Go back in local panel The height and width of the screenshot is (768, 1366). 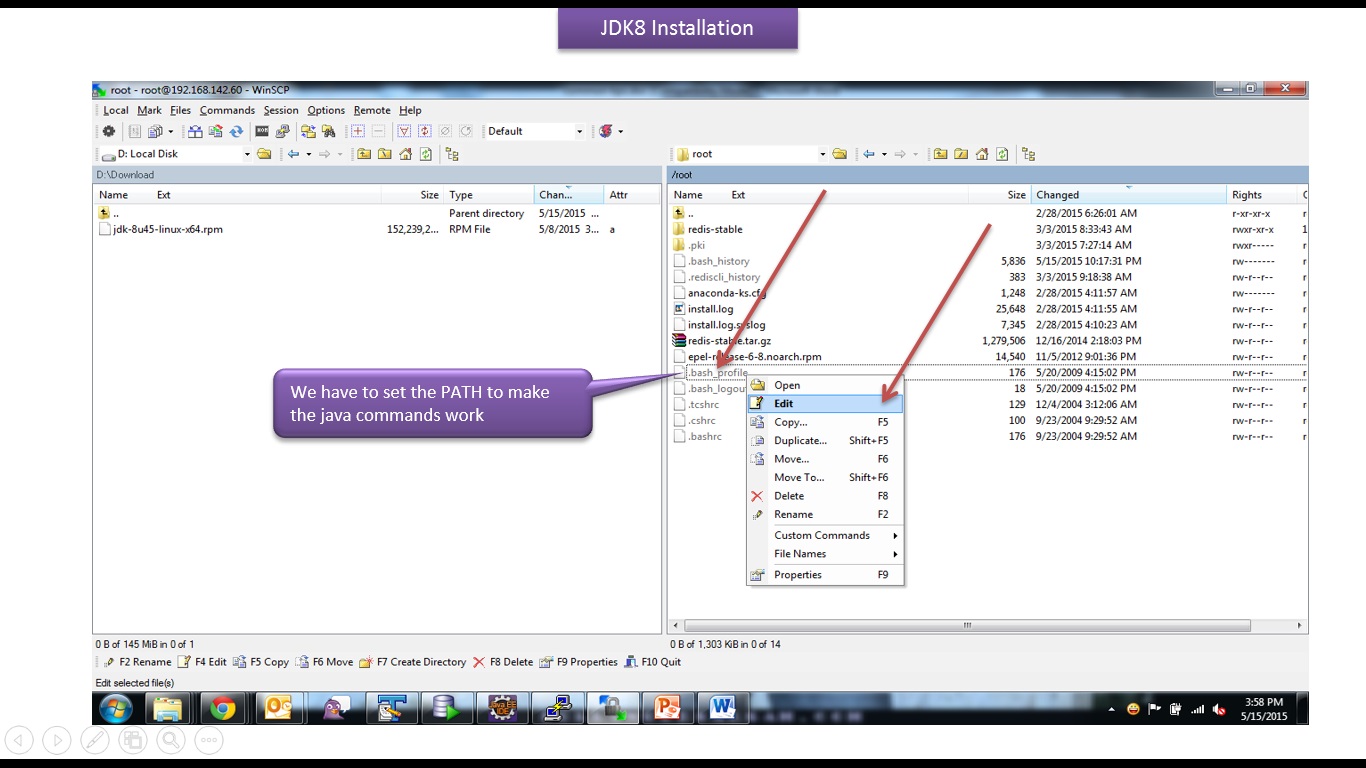click(x=293, y=154)
